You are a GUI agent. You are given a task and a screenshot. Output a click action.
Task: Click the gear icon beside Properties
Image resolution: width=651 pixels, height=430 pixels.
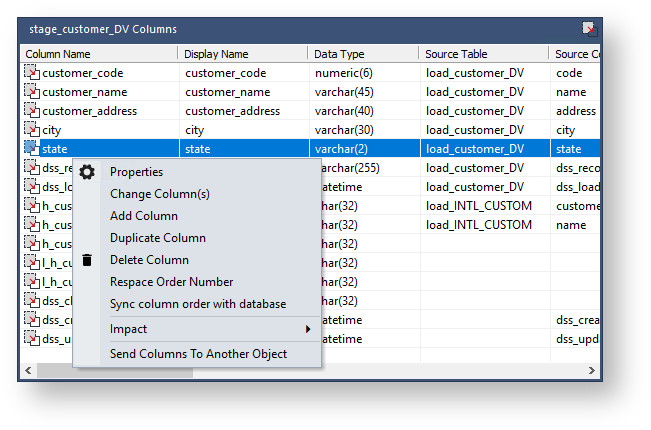click(x=87, y=172)
